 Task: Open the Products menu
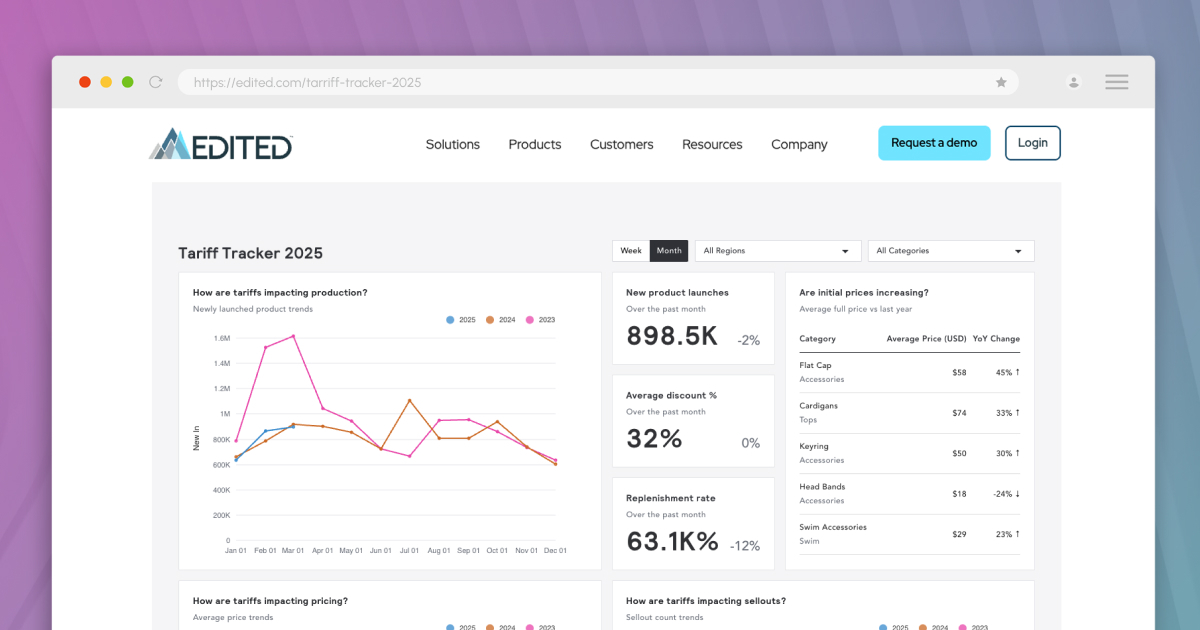(x=535, y=144)
